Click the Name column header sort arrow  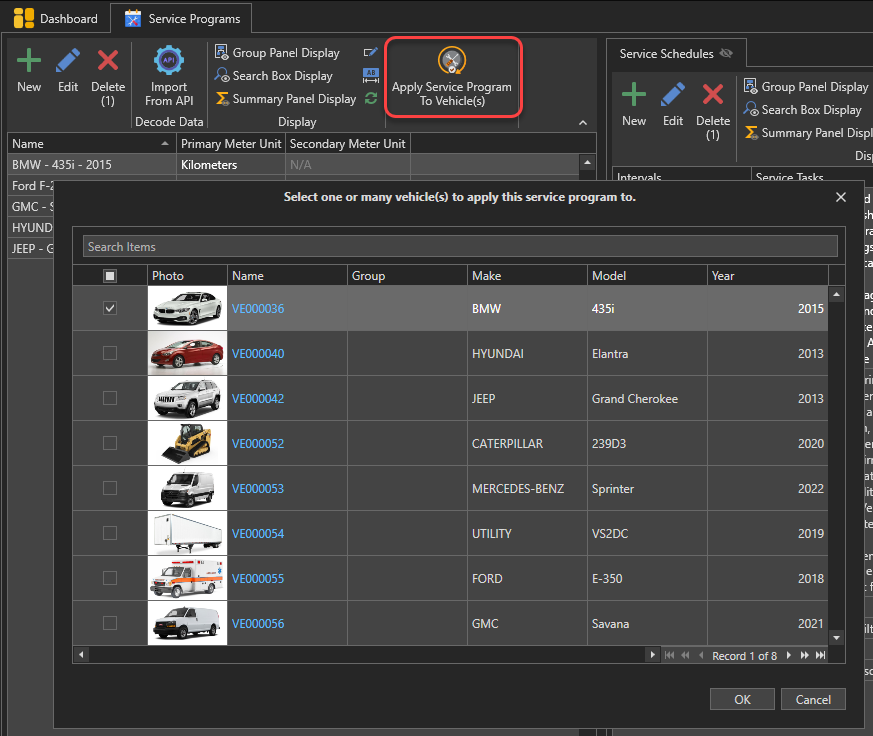(166, 144)
